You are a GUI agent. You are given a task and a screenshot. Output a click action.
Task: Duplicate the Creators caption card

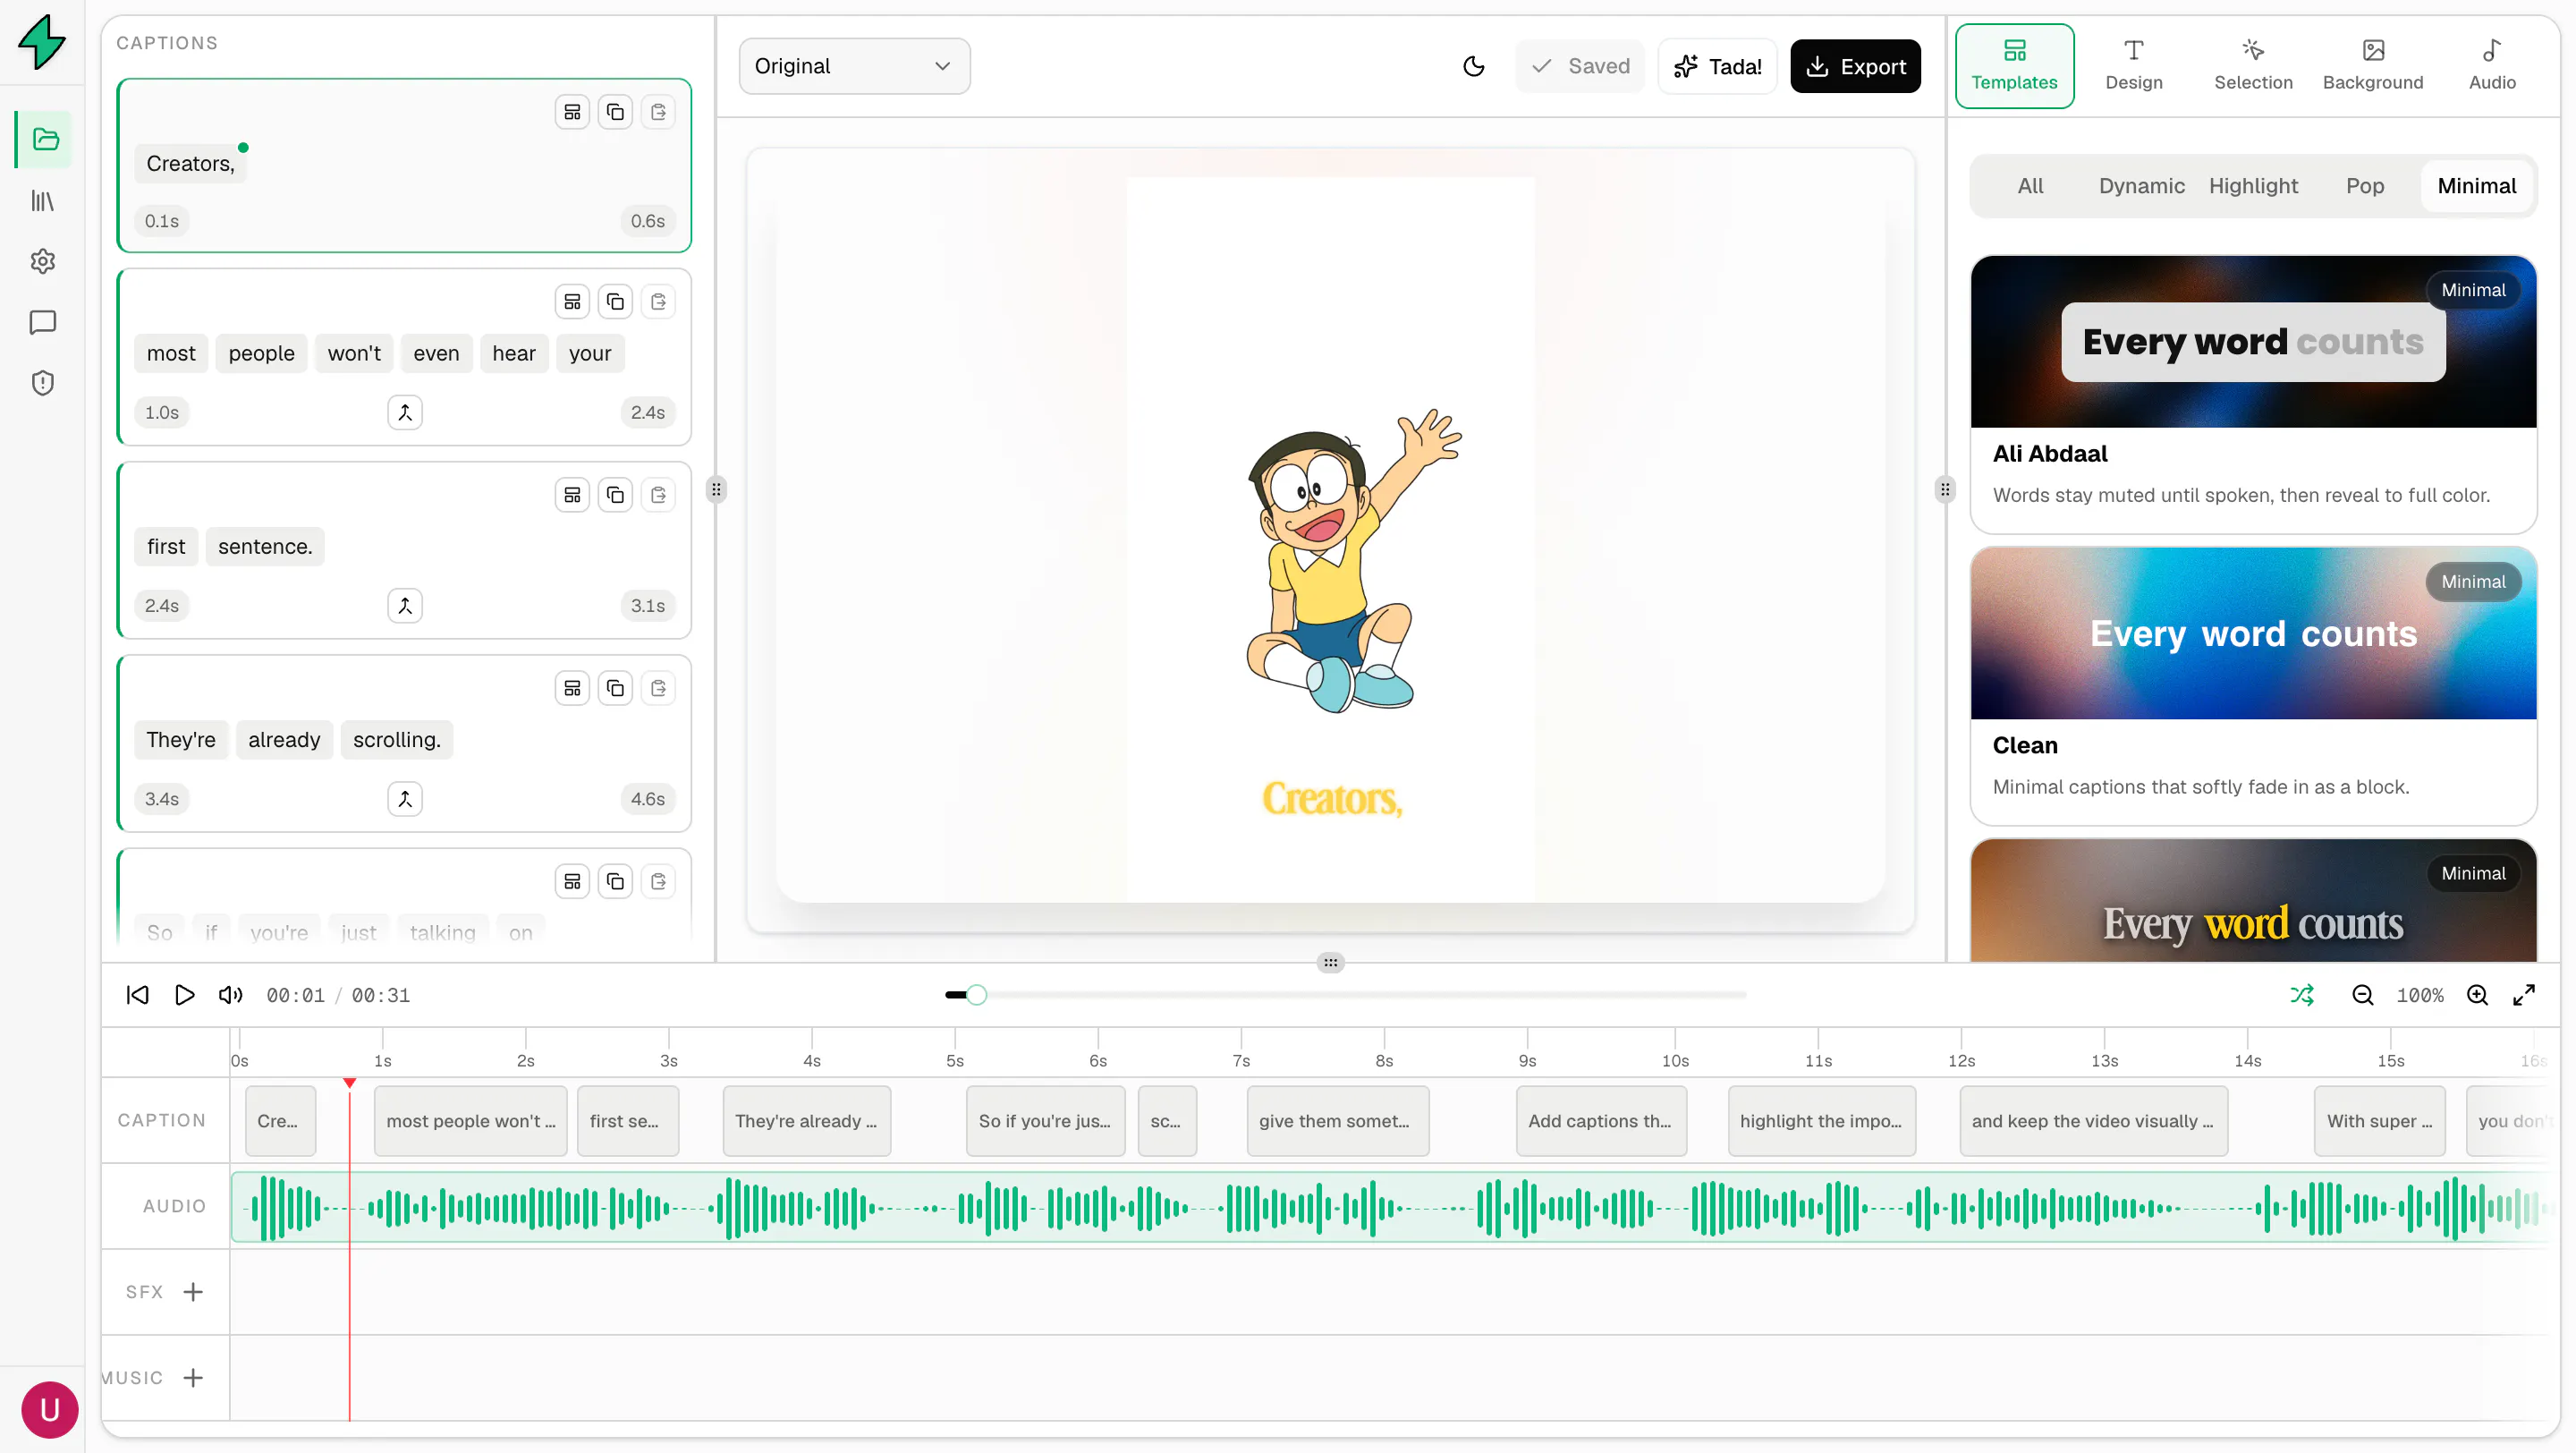click(x=615, y=112)
